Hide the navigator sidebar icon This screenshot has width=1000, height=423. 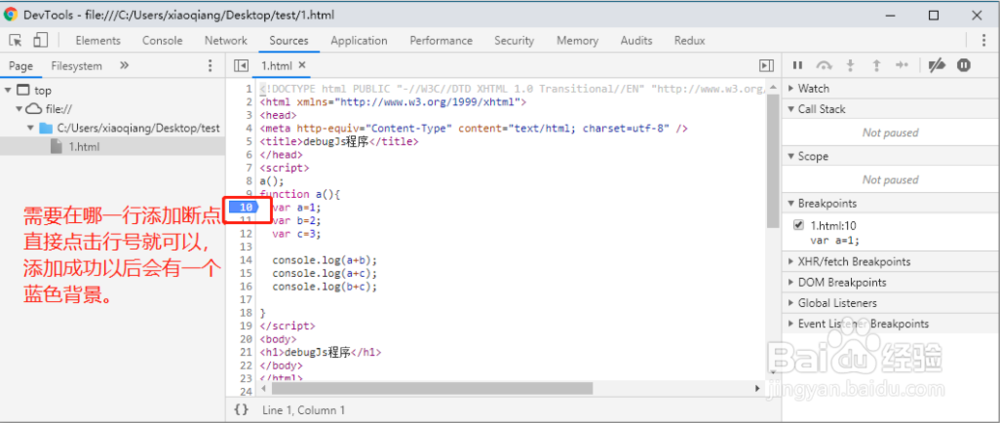(x=240, y=66)
